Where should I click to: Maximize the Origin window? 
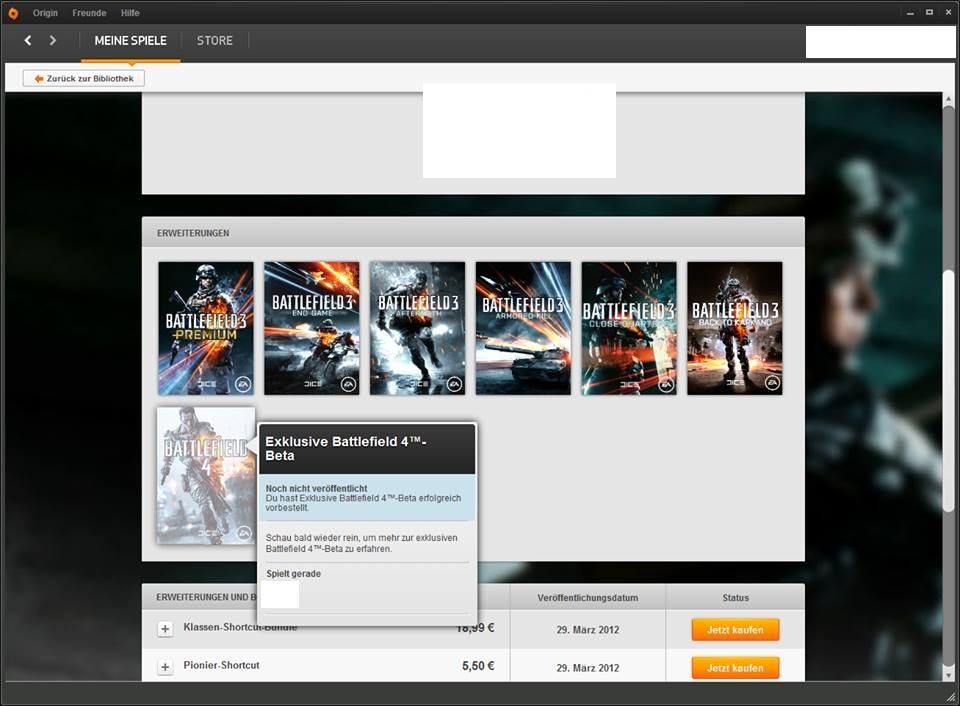(929, 12)
